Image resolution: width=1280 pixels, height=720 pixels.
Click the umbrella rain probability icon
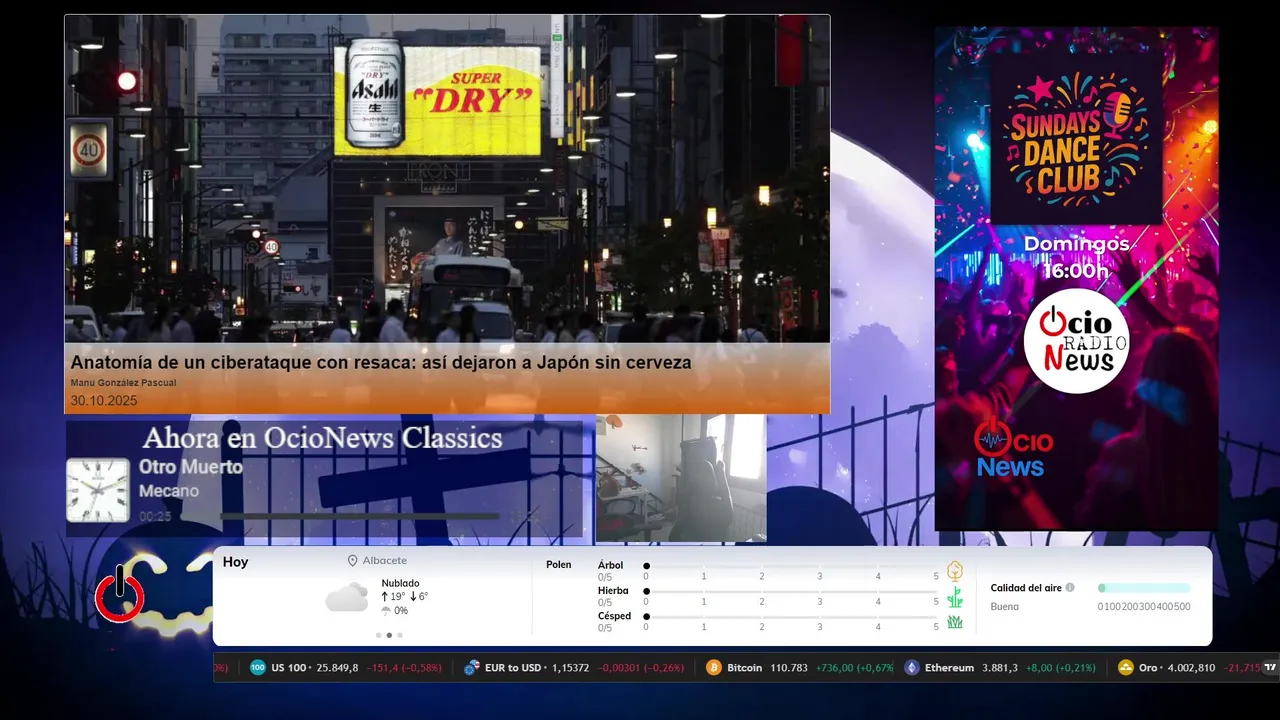coord(386,610)
